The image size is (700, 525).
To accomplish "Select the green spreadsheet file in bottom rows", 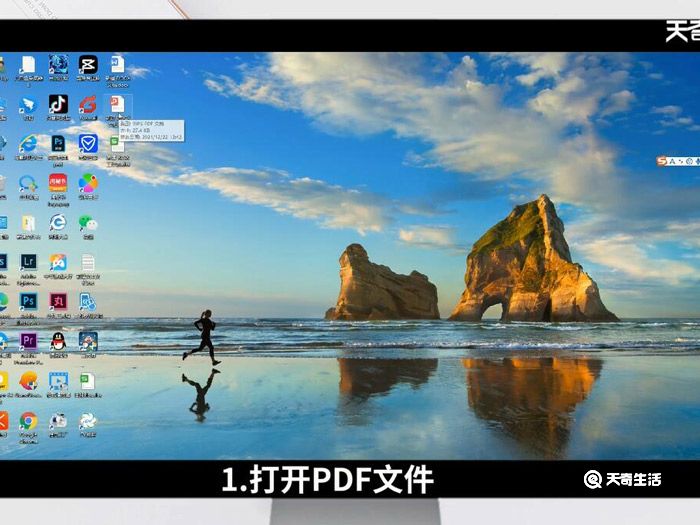I will 88,381.
